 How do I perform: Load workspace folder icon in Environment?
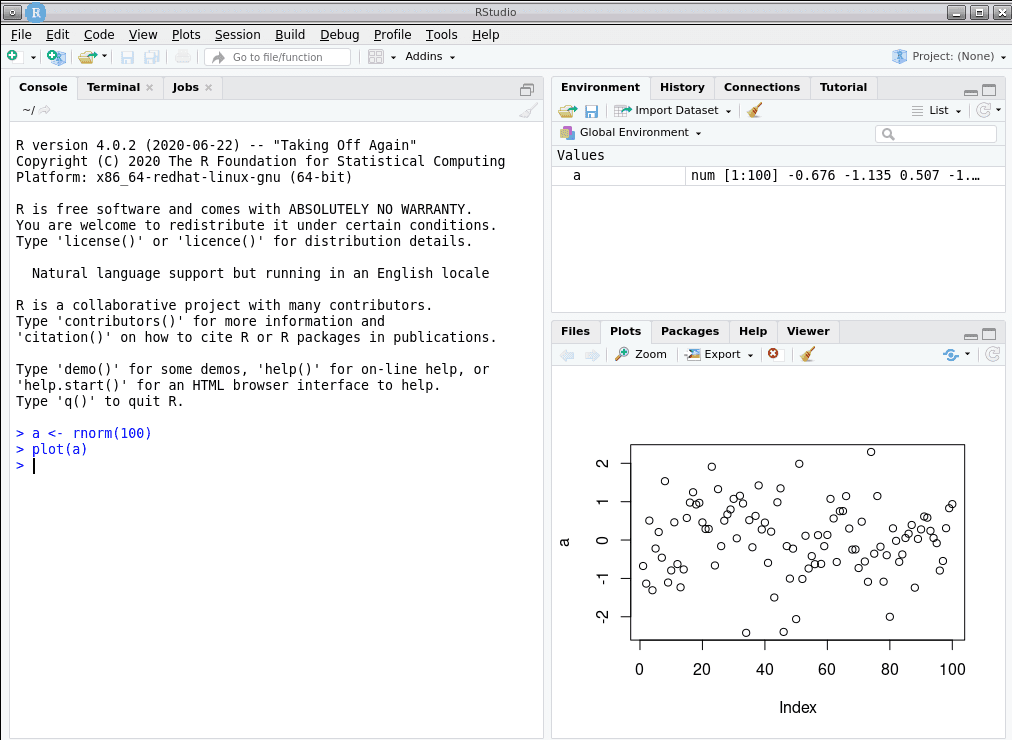[x=567, y=111]
